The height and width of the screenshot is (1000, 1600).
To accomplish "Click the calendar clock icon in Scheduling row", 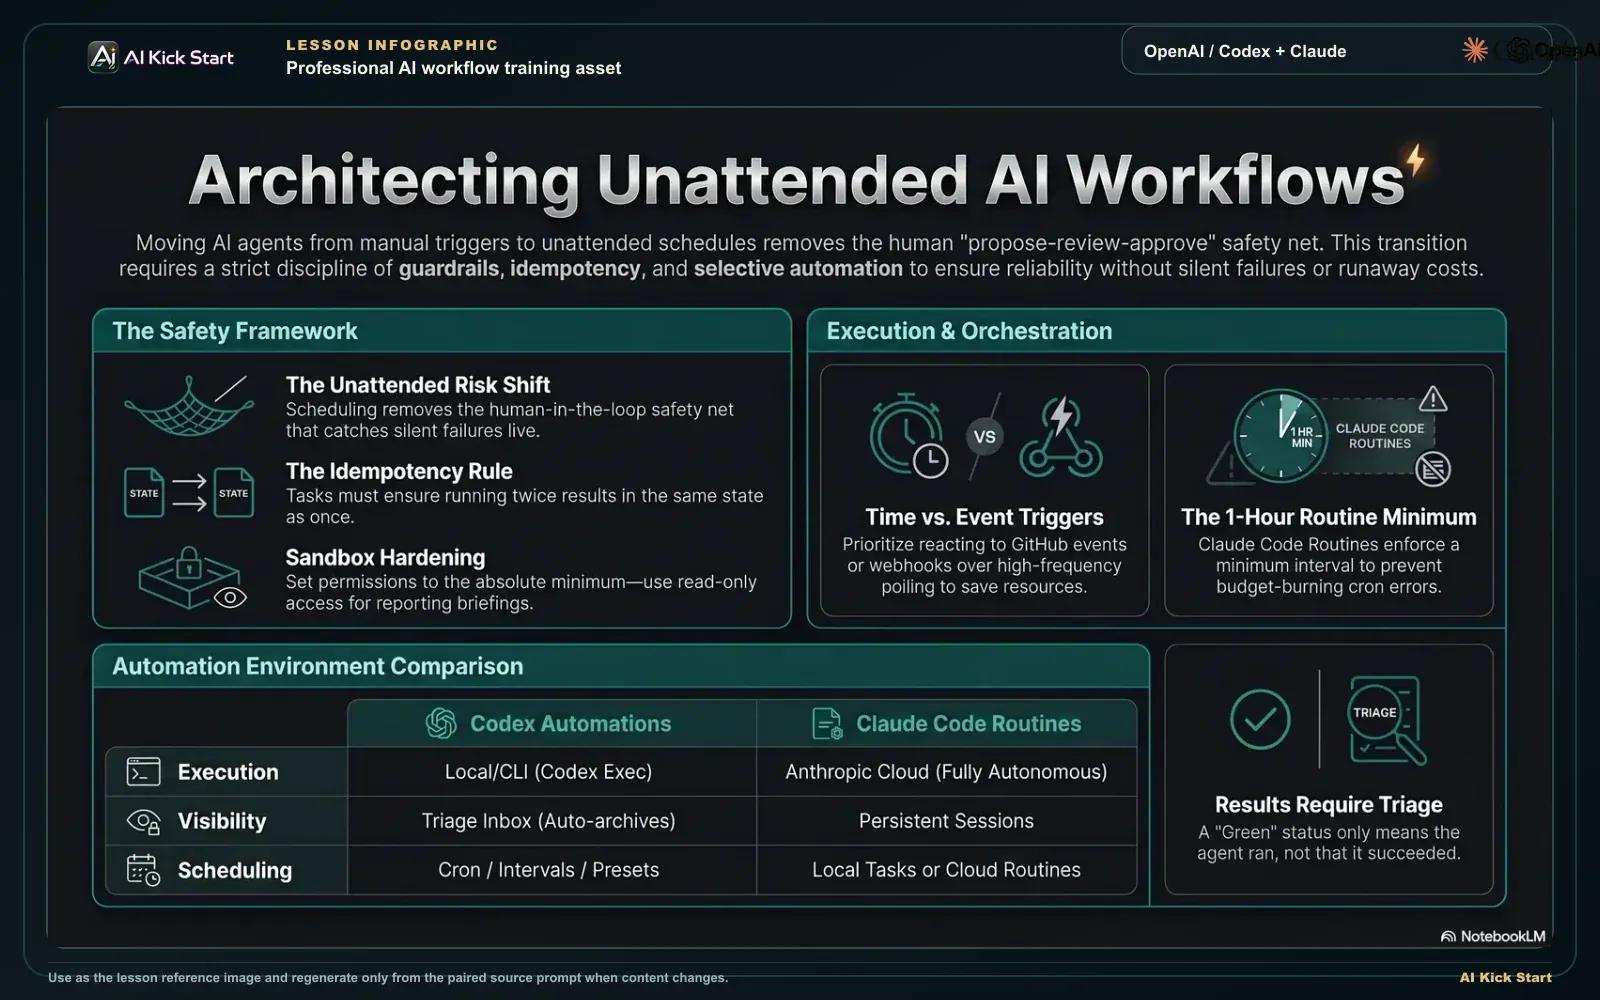I will pyautogui.click(x=144, y=870).
